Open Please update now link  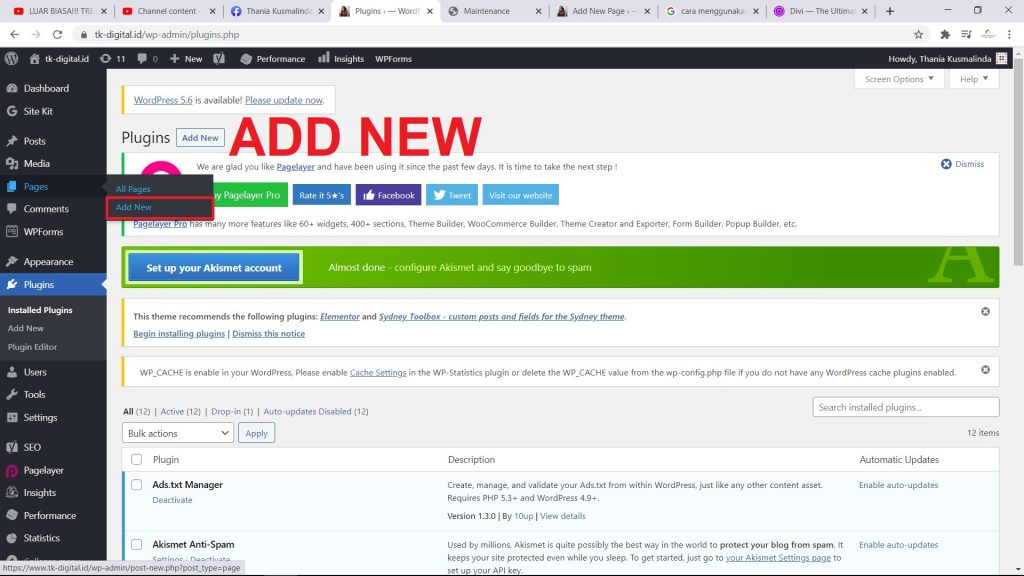tap(284, 100)
